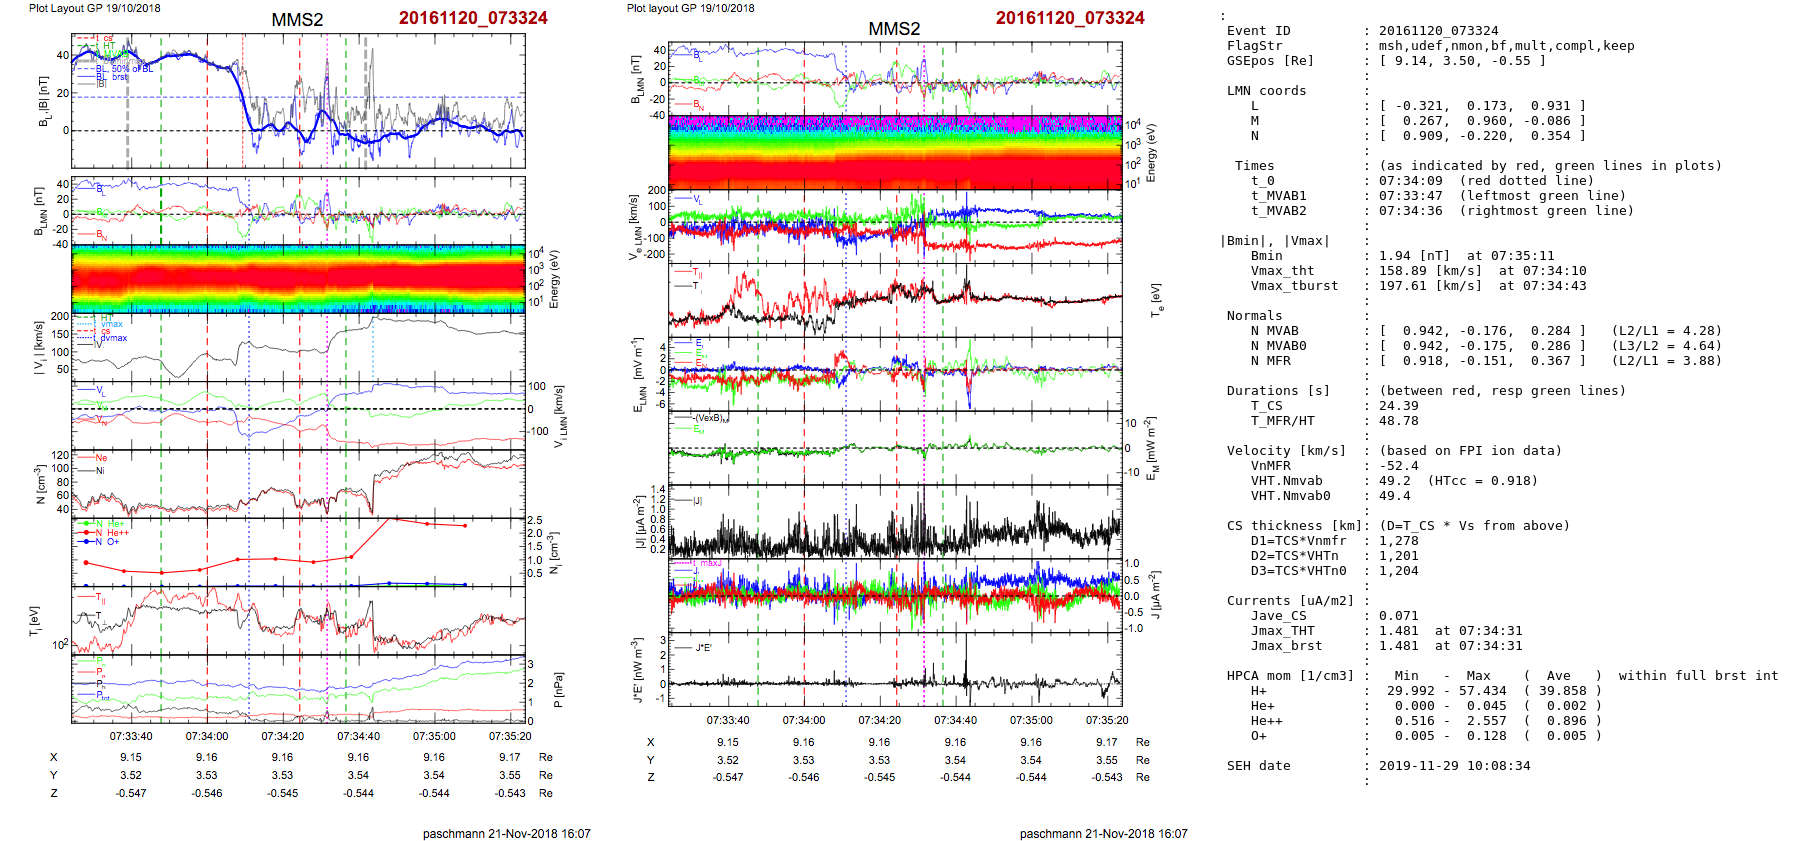The width and height of the screenshot is (1804, 841).
Task: Click the Plot Layout GP header at top left
Action: [94, 8]
